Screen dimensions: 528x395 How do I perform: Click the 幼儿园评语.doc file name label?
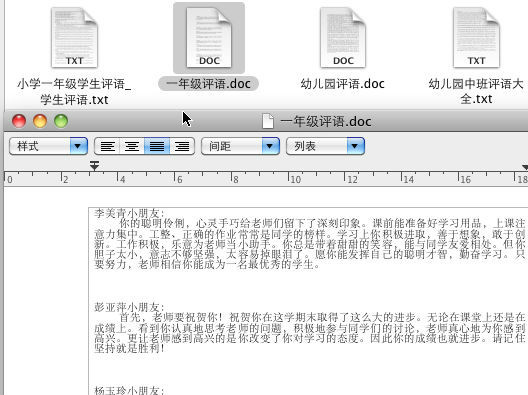[x=342, y=84]
